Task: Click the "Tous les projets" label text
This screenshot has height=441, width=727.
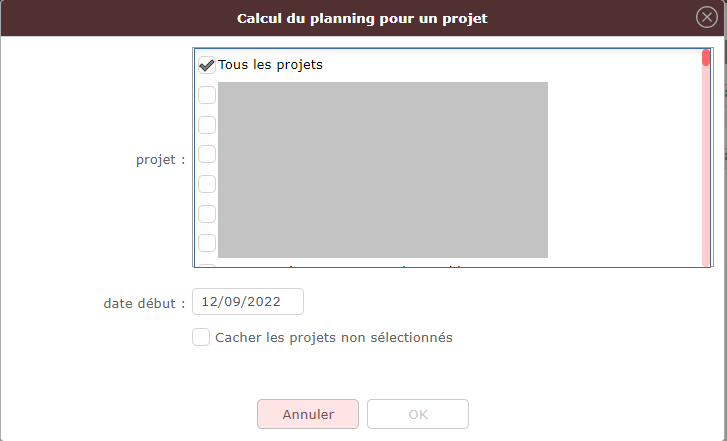Action: pyautogui.click(x=270, y=65)
